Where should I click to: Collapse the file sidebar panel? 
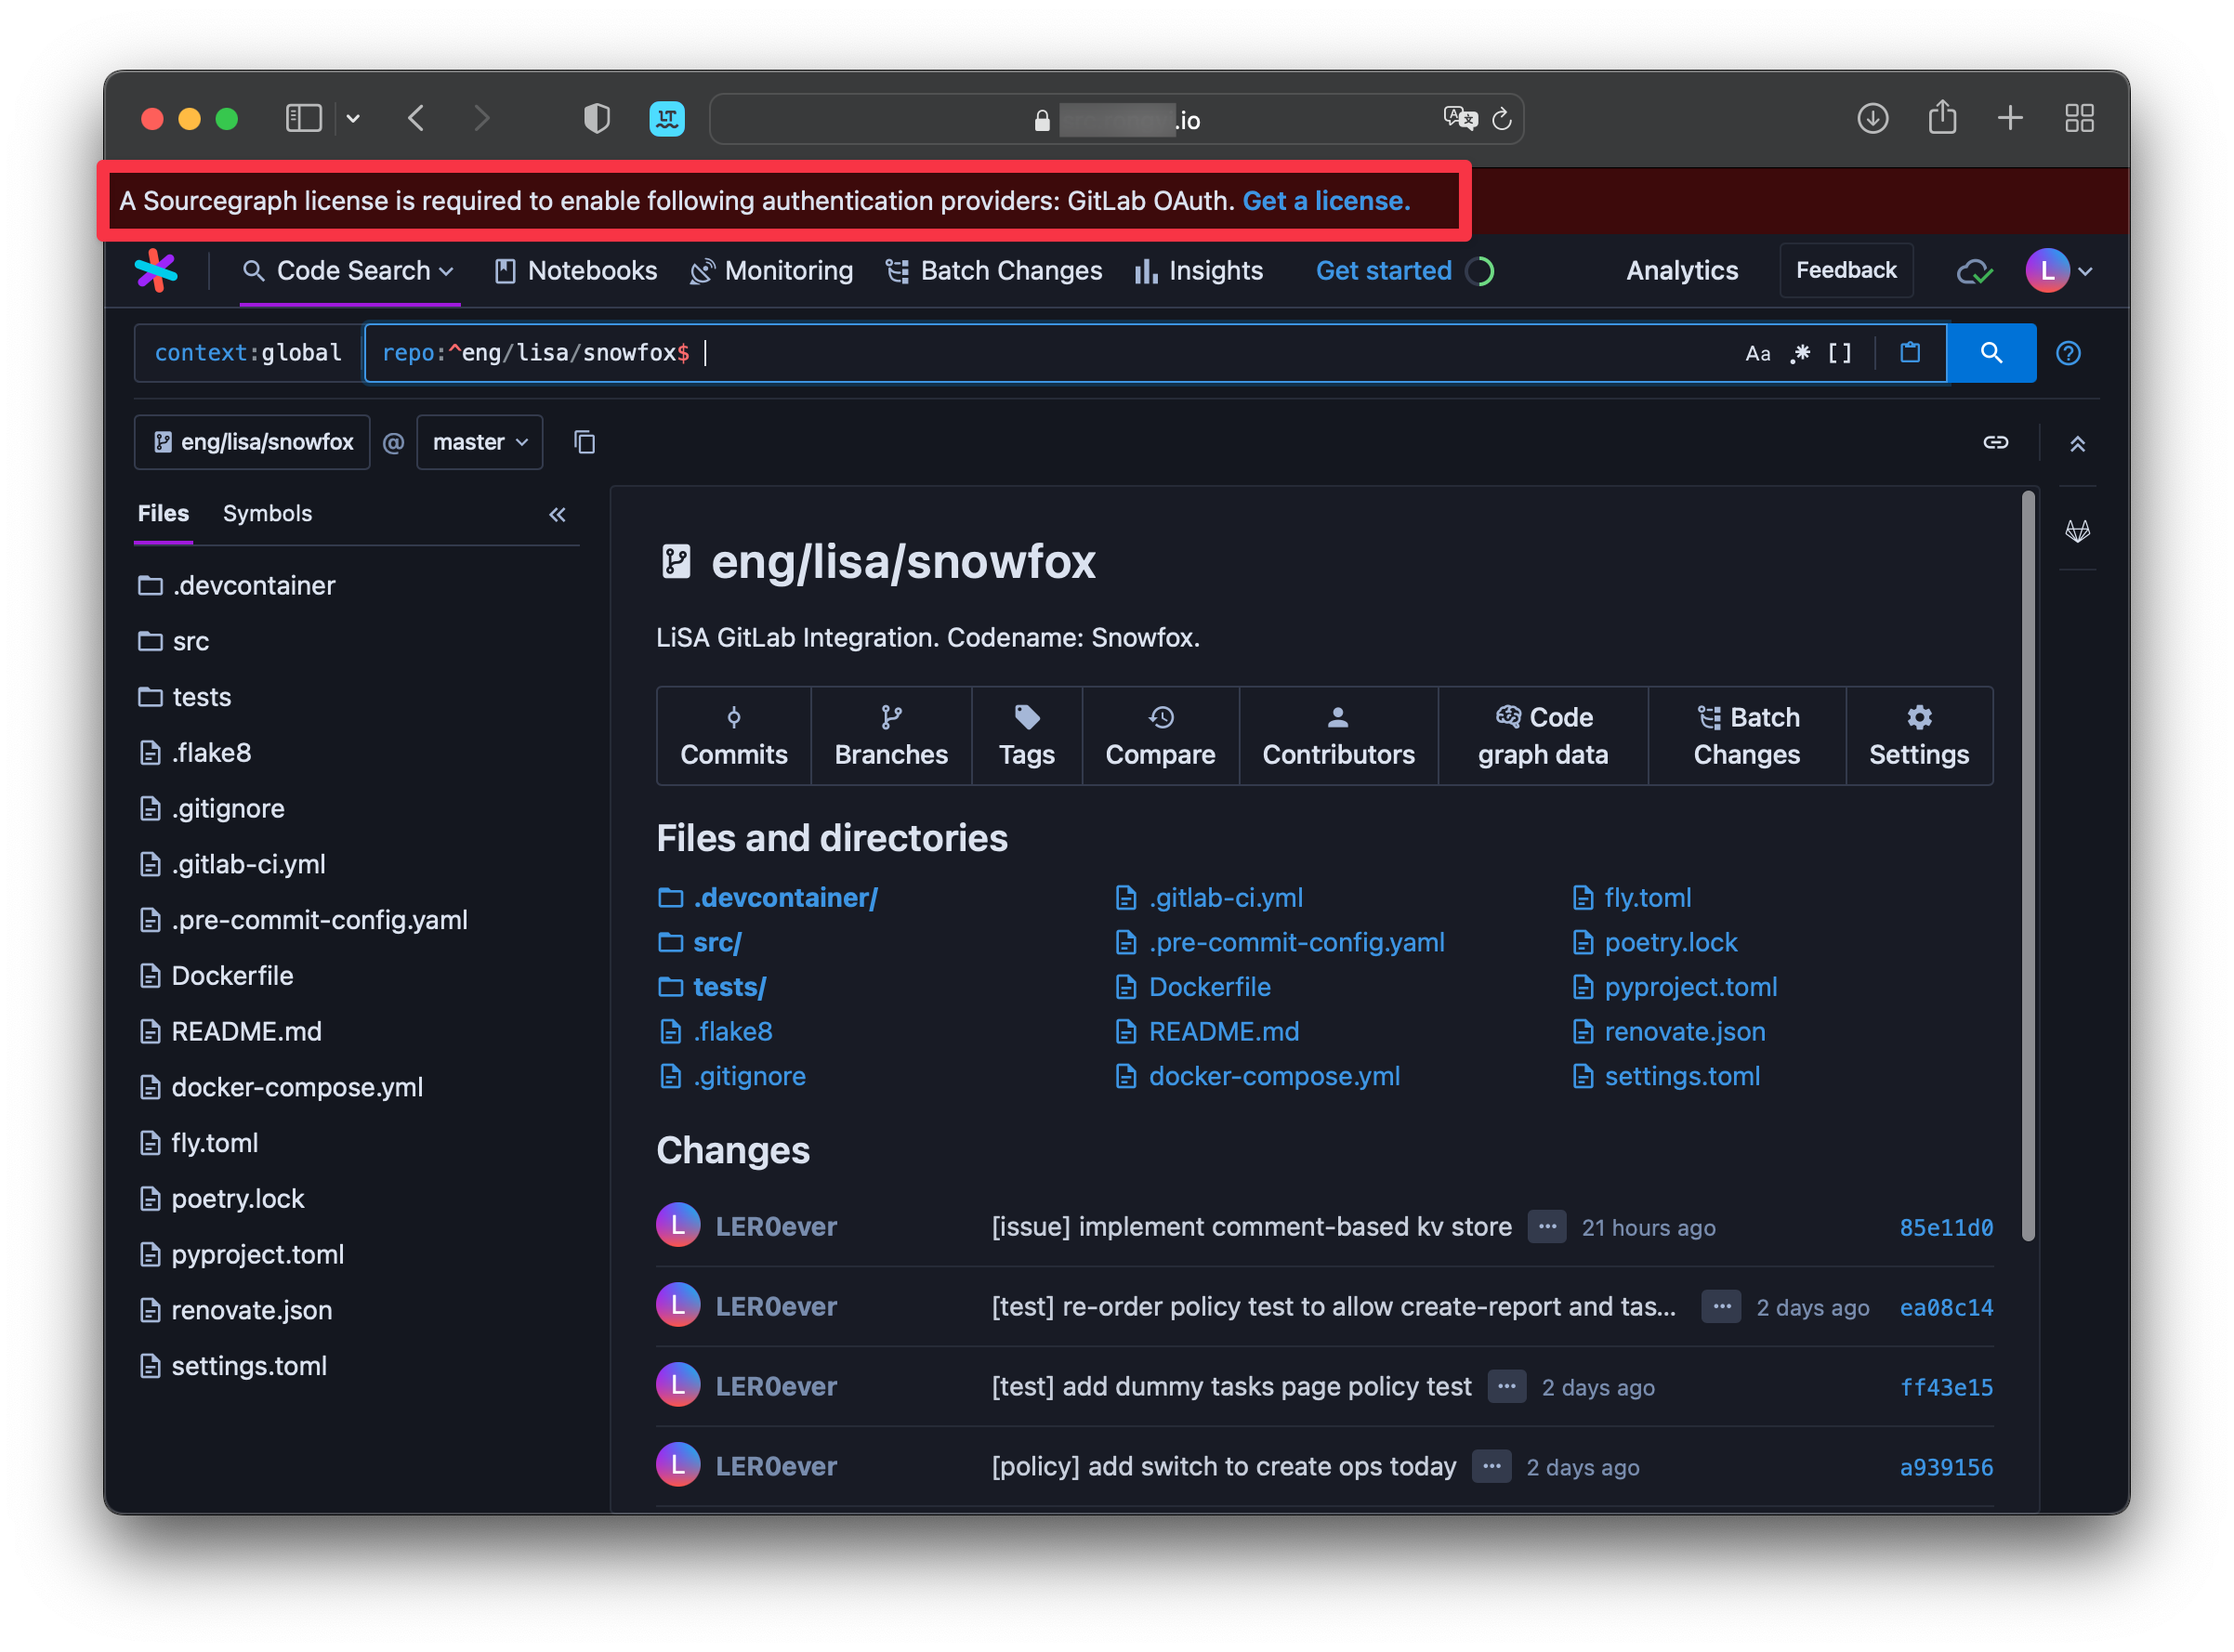[x=557, y=515]
